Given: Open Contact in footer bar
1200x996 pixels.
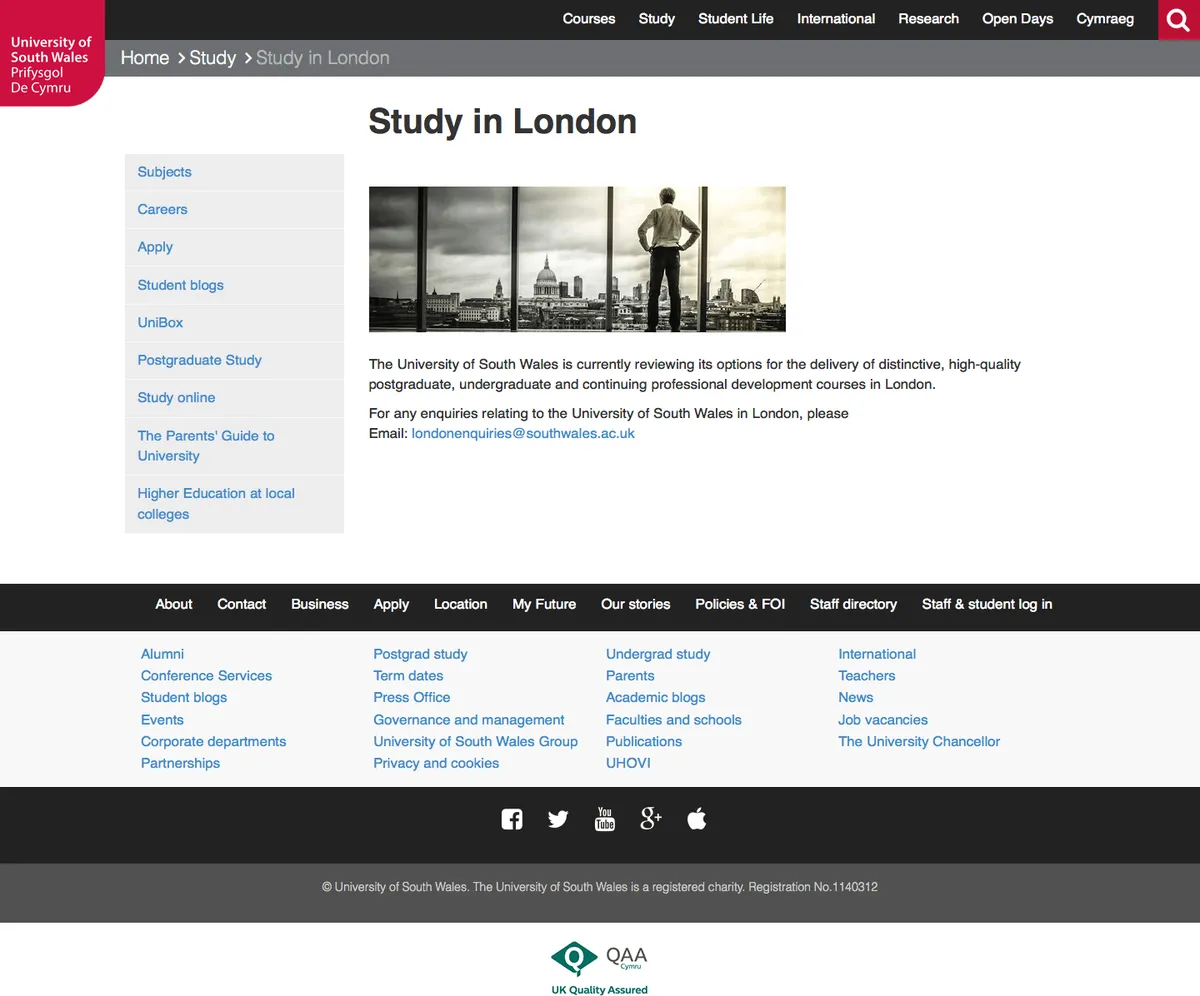Looking at the screenshot, I should 242,604.
